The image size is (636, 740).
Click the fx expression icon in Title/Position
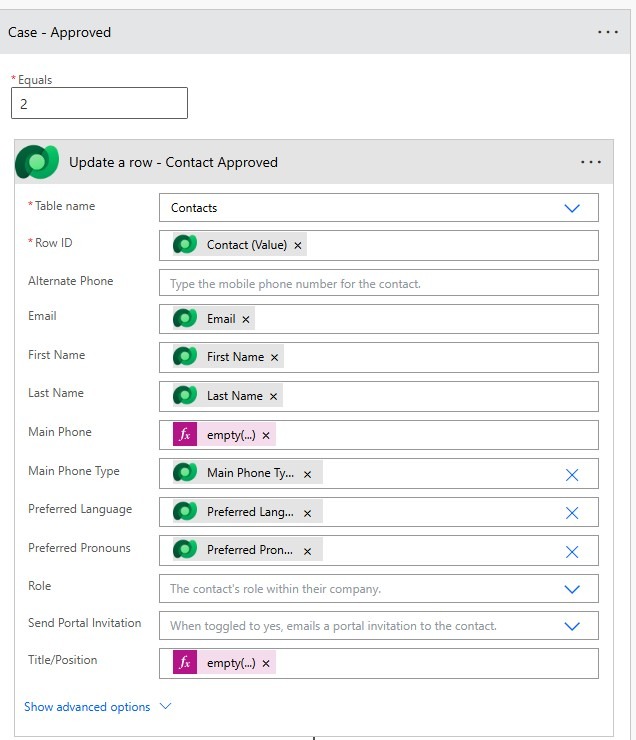tap(184, 663)
